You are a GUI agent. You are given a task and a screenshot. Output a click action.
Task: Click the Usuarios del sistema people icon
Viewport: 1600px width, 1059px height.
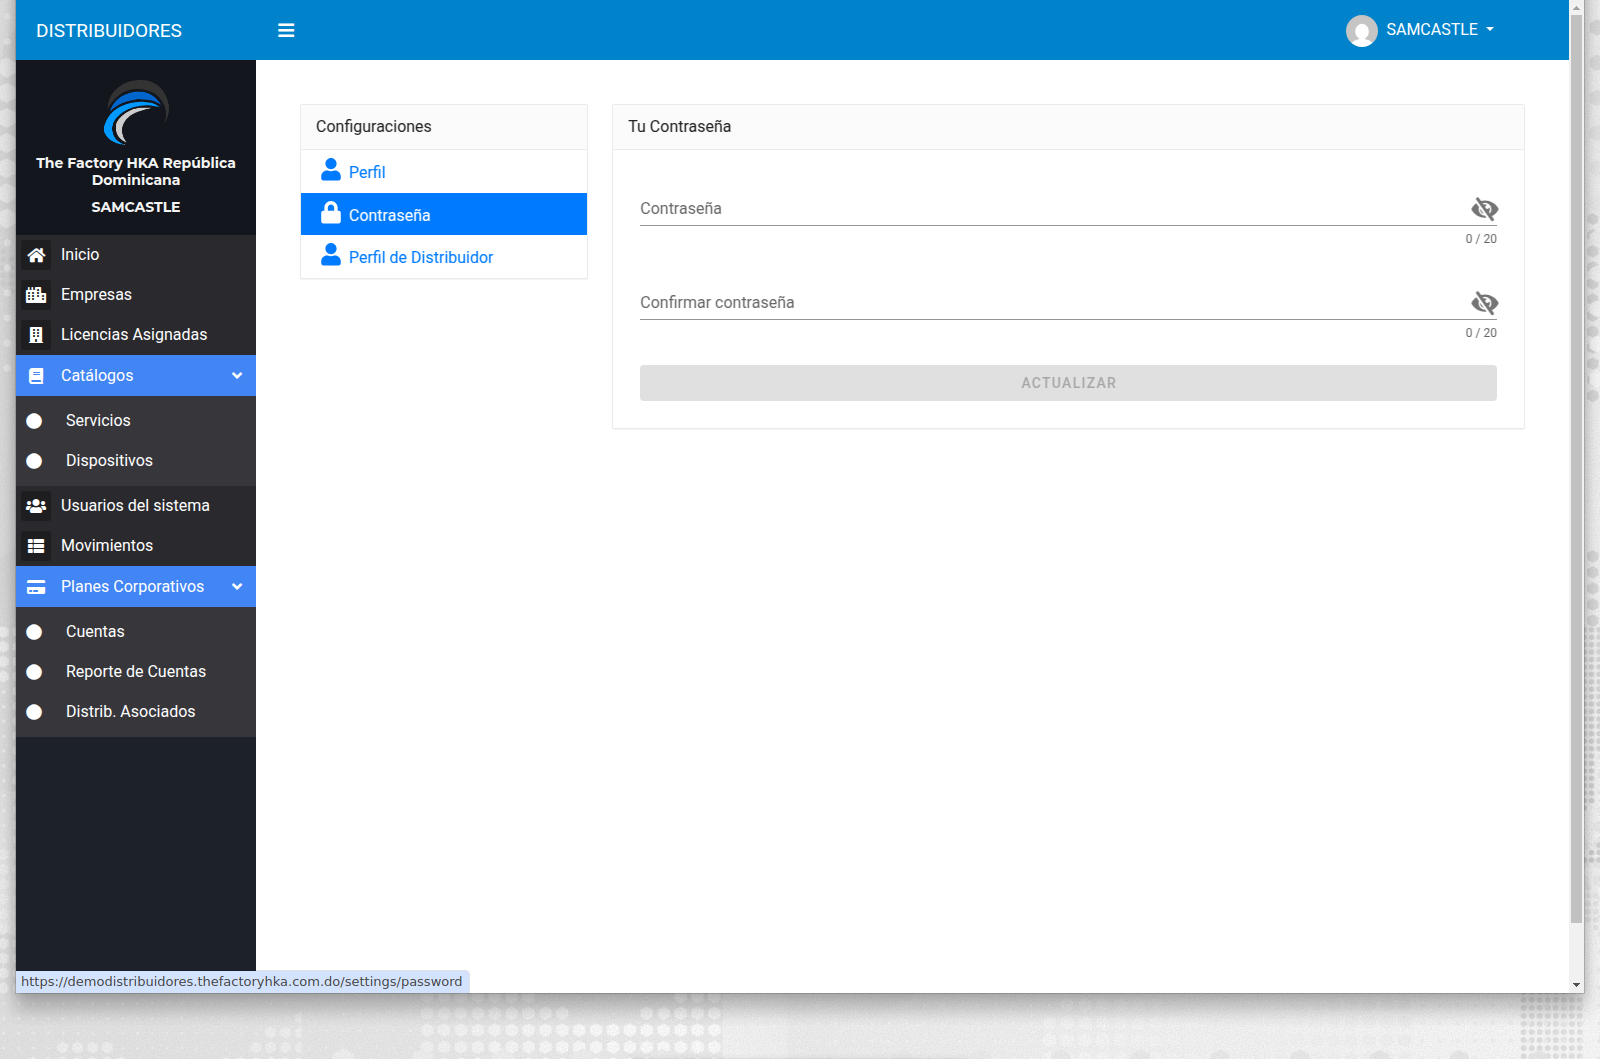(36, 506)
